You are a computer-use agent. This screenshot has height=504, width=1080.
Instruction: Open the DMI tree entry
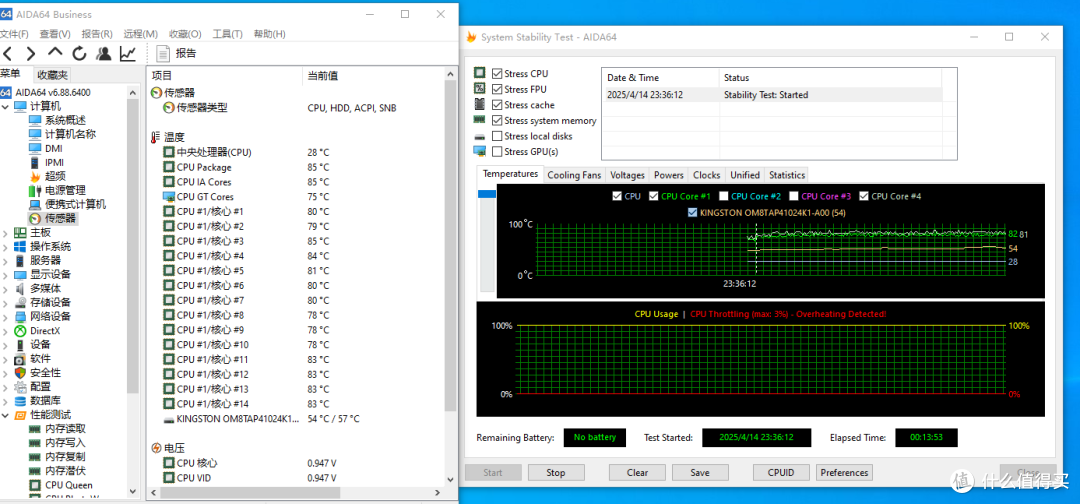point(54,148)
